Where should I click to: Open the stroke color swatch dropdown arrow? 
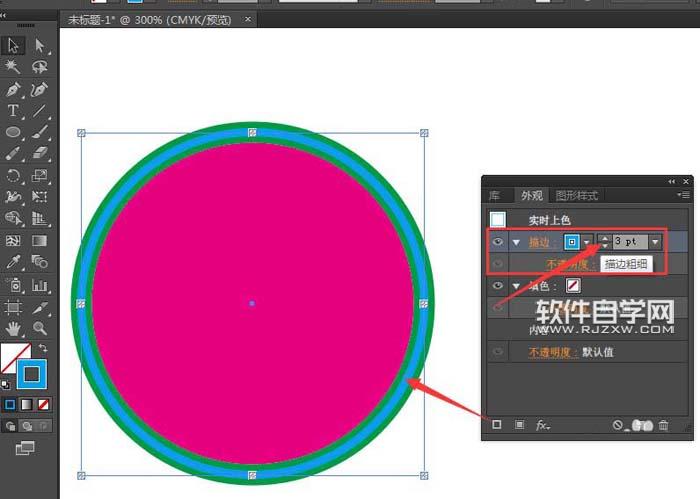(x=587, y=242)
